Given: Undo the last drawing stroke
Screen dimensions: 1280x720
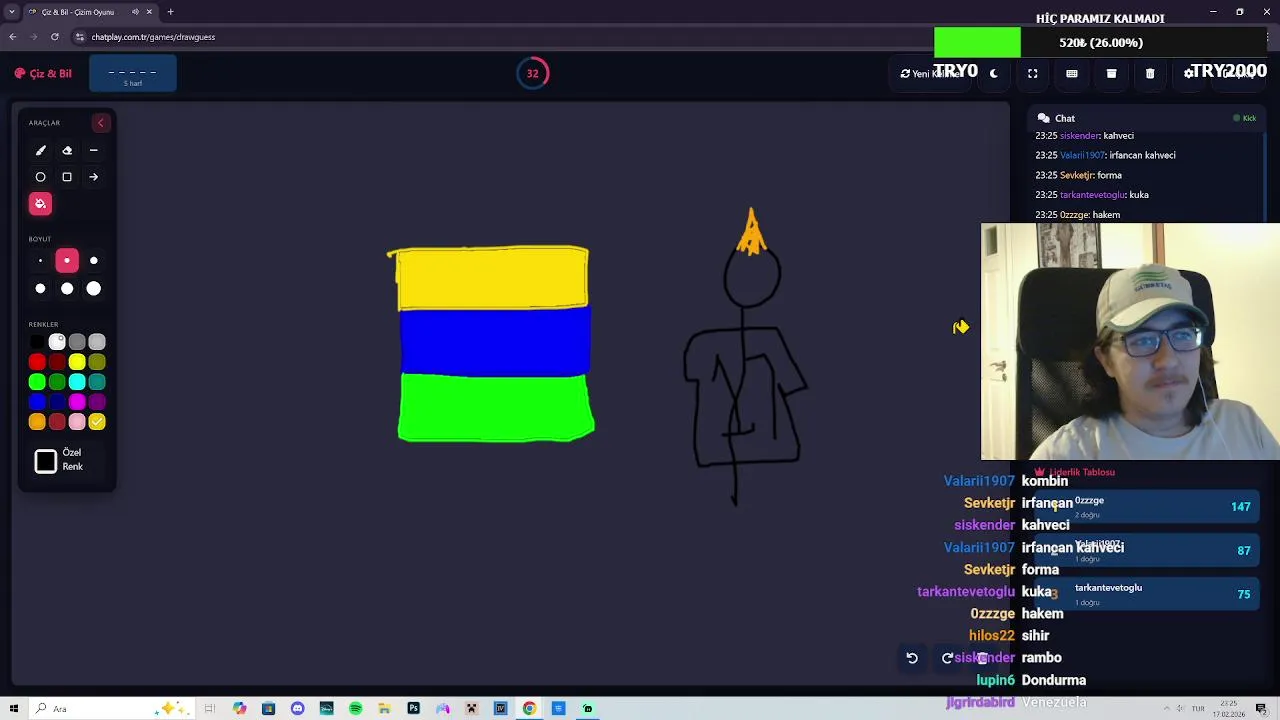Looking at the screenshot, I should point(912,658).
